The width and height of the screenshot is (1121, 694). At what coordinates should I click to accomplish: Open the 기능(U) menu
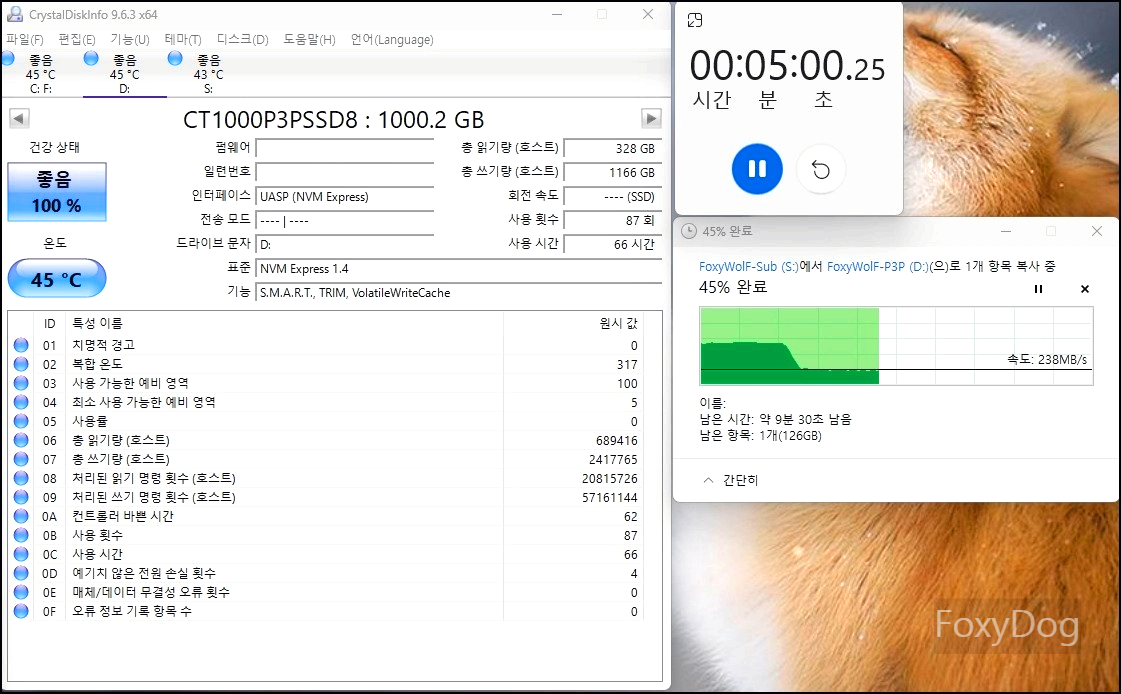click(x=129, y=39)
